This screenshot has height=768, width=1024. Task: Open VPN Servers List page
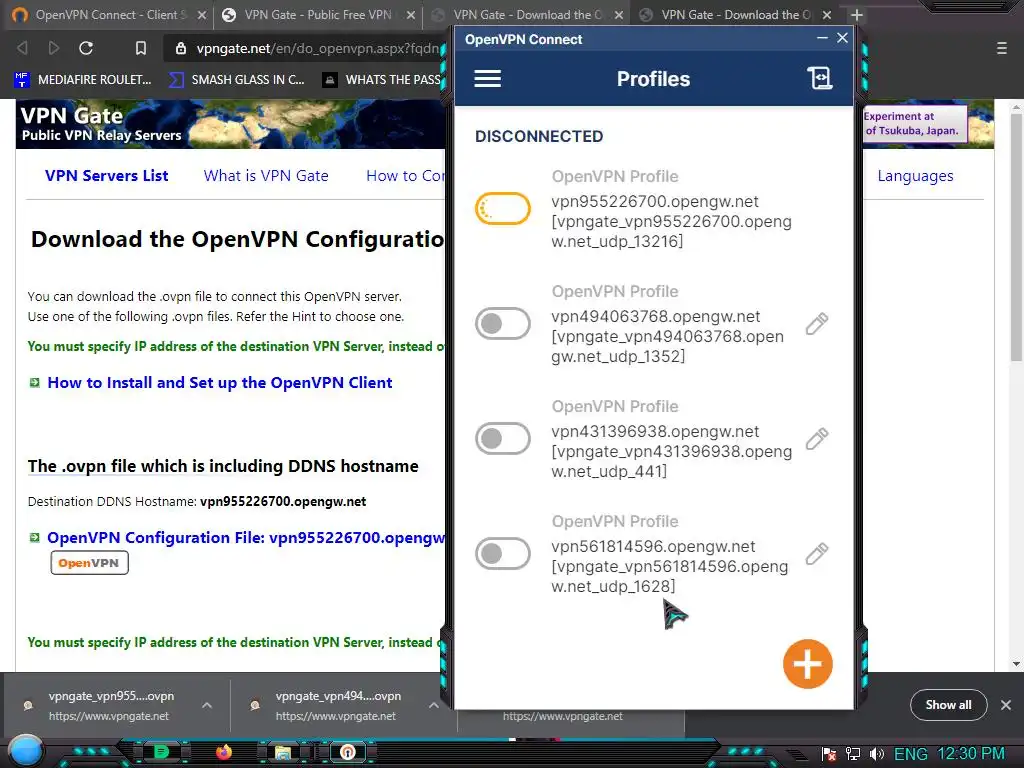click(x=106, y=176)
